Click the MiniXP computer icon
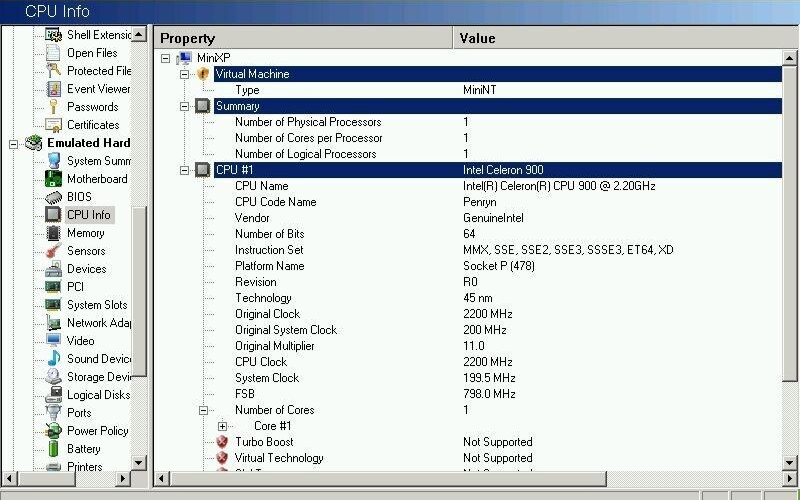The height and width of the screenshot is (500, 800). coord(184,58)
